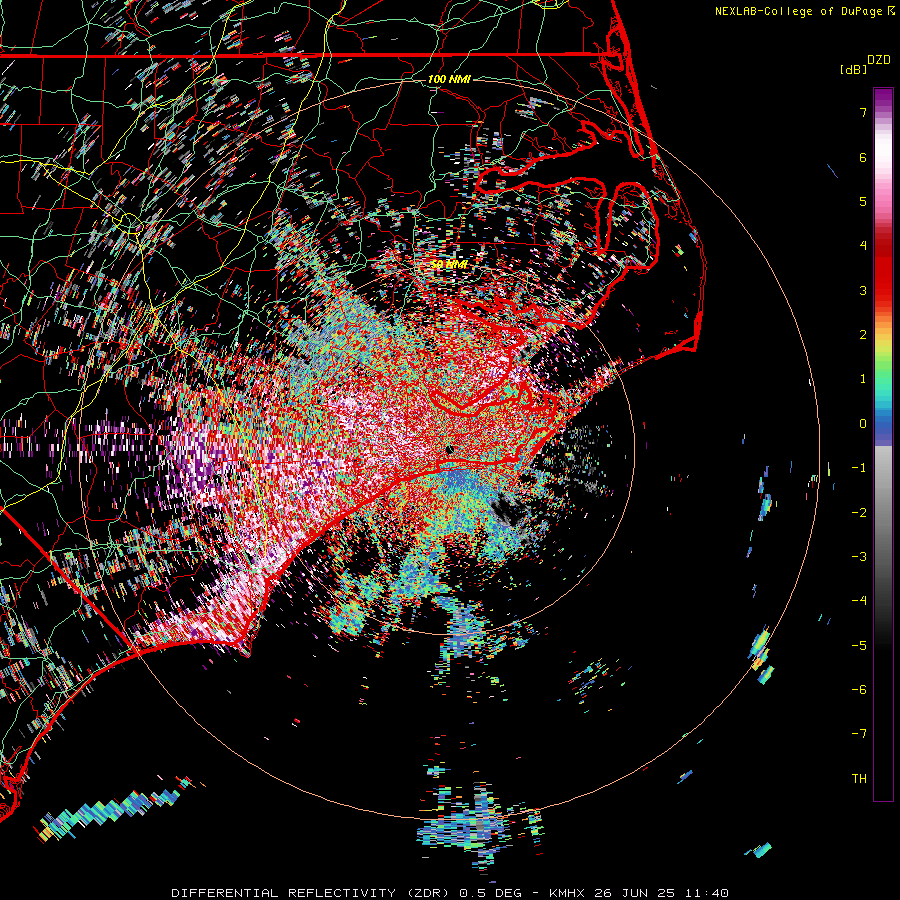Click the black radar site dot at center

click(450, 450)
